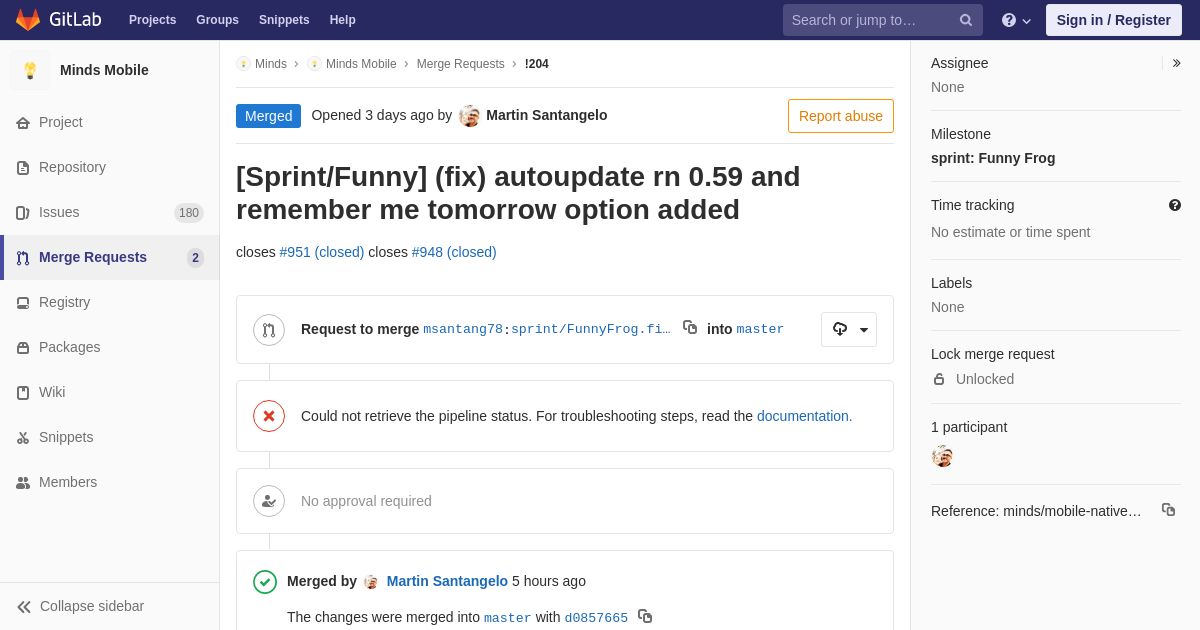Image resolution: width=1200 pixels, height=630 pixels.
Task: Open the Repository sidebar item
Action: (110, 168)
